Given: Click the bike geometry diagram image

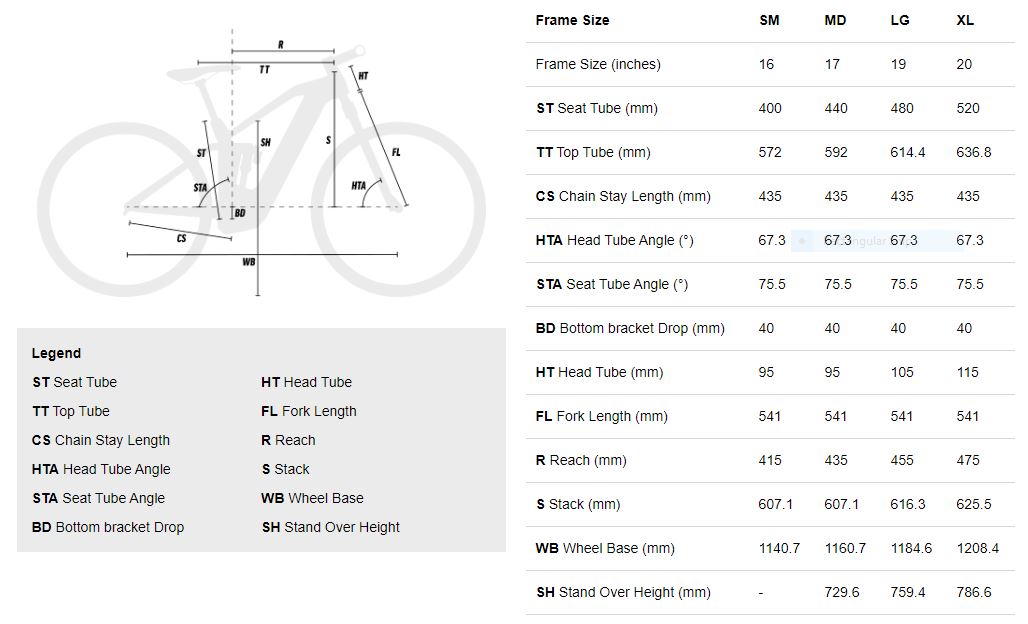Looking at the screenshot, I should pos(261,163).
